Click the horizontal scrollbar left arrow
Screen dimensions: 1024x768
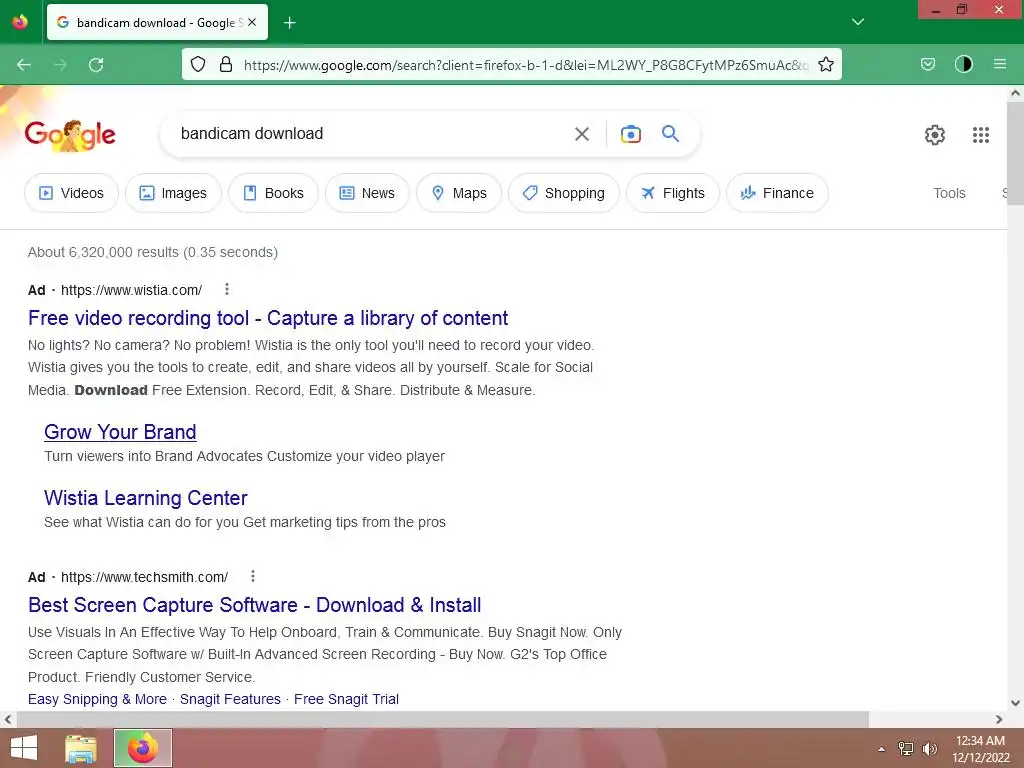[x=8, y=720]
